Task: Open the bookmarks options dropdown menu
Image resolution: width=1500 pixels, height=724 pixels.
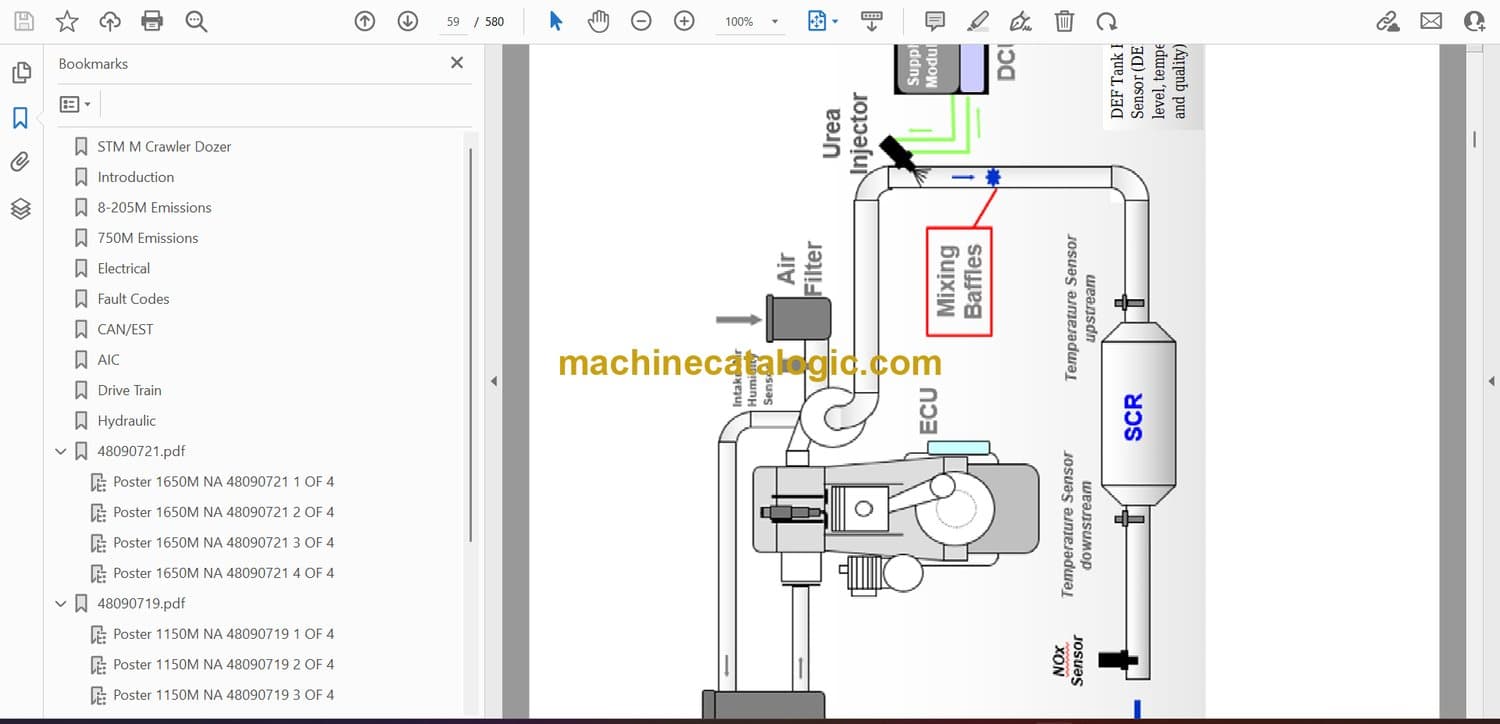Action: (75, 104)
